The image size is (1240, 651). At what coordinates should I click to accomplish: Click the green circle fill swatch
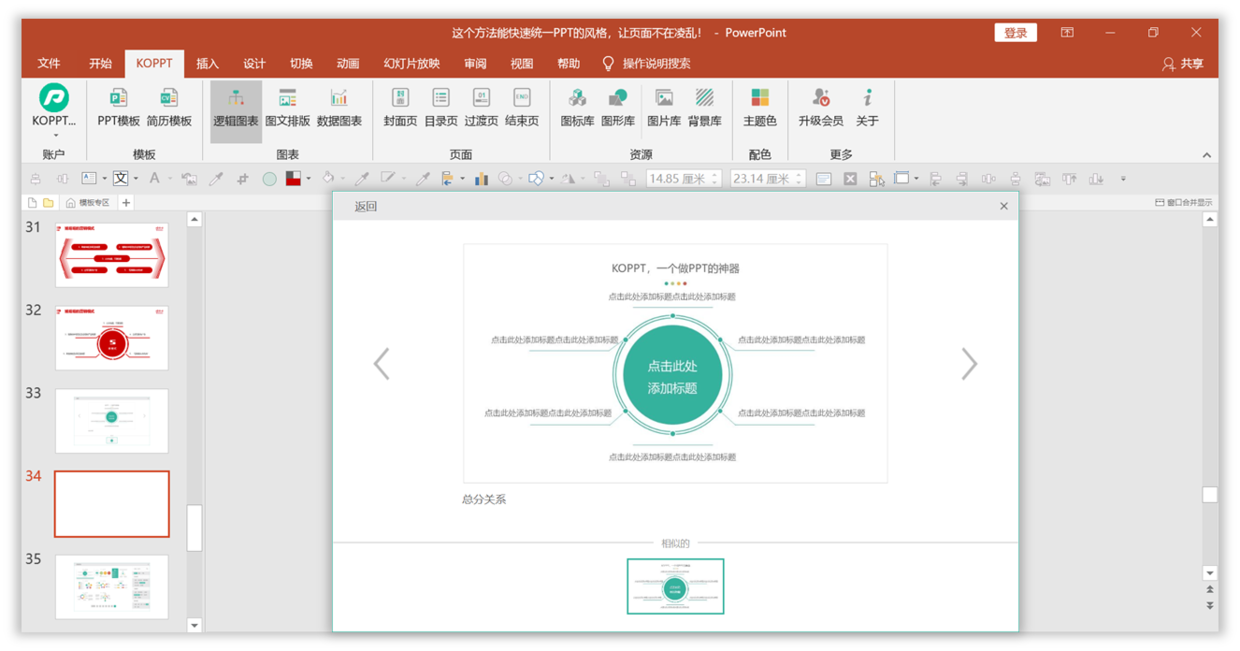pyautogui.click(x=269, y=179)
